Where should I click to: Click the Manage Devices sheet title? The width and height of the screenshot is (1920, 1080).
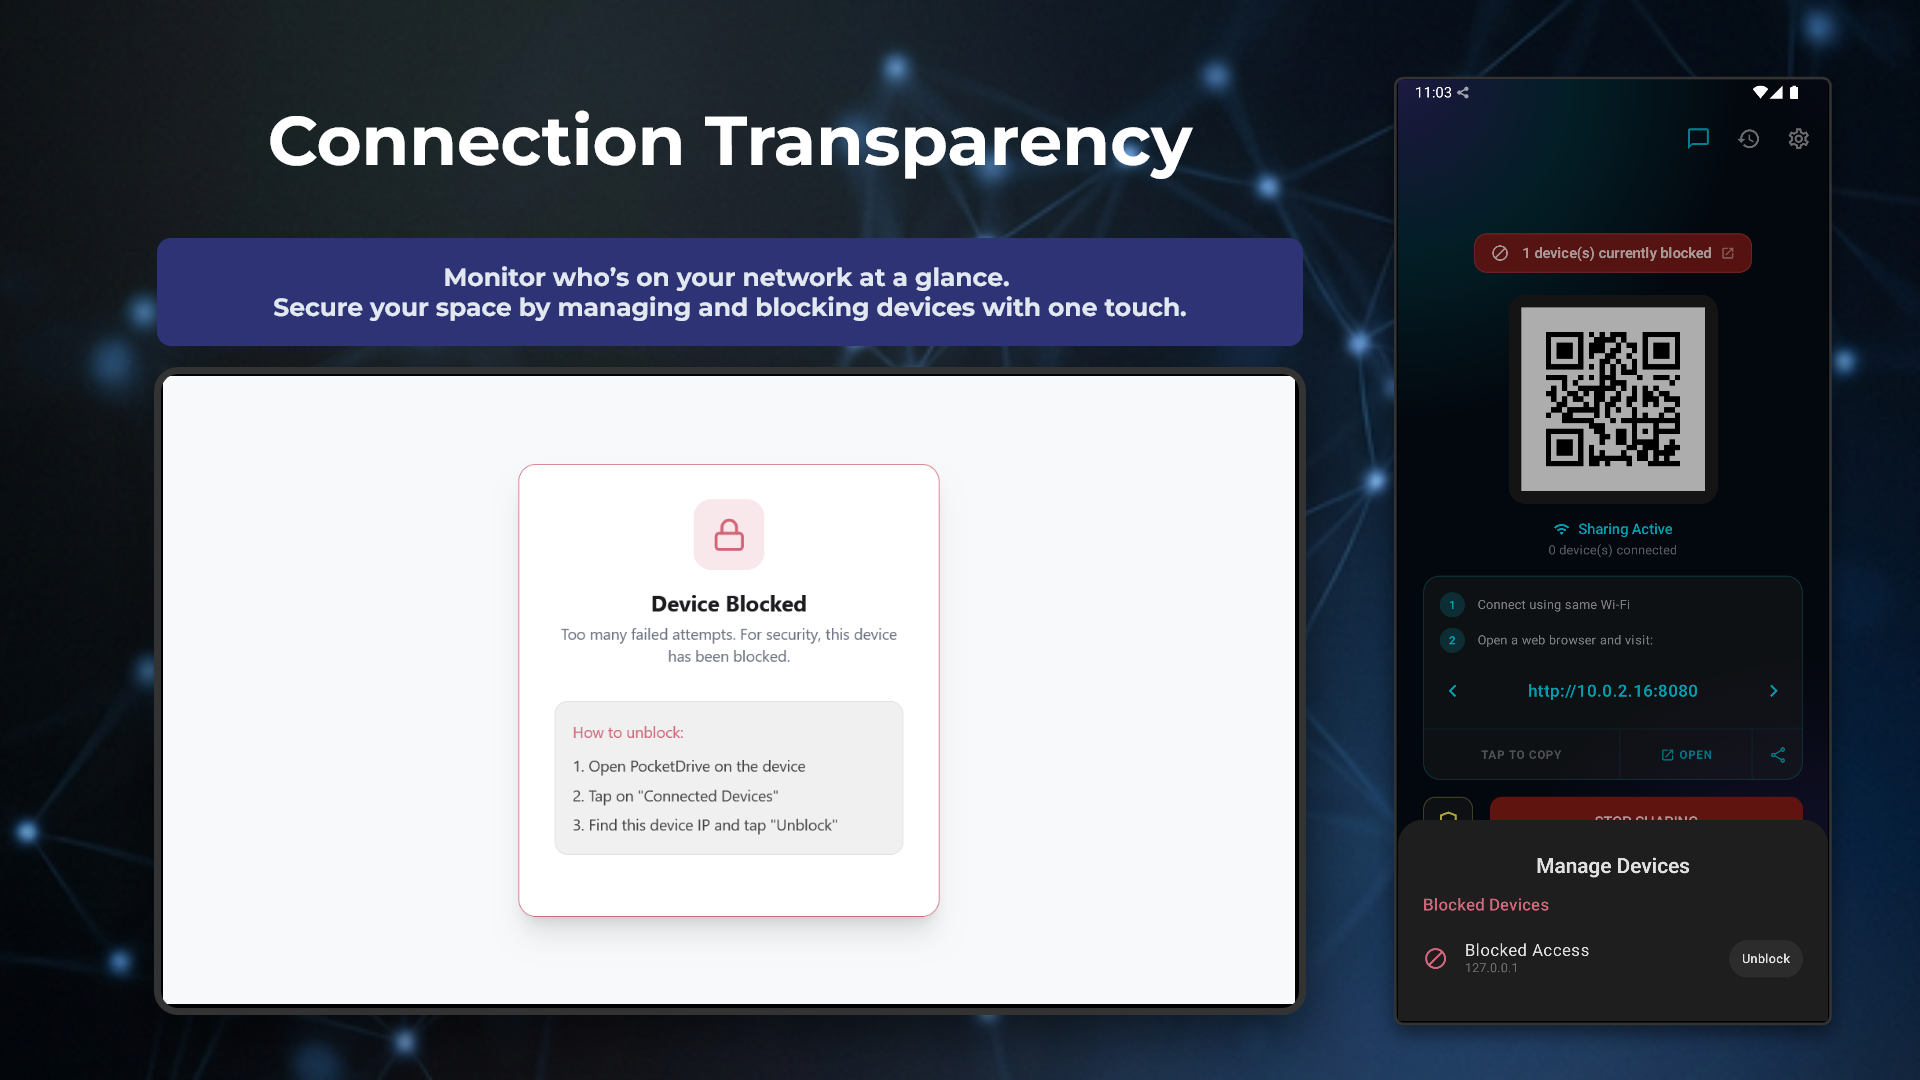click(1612, 866)
